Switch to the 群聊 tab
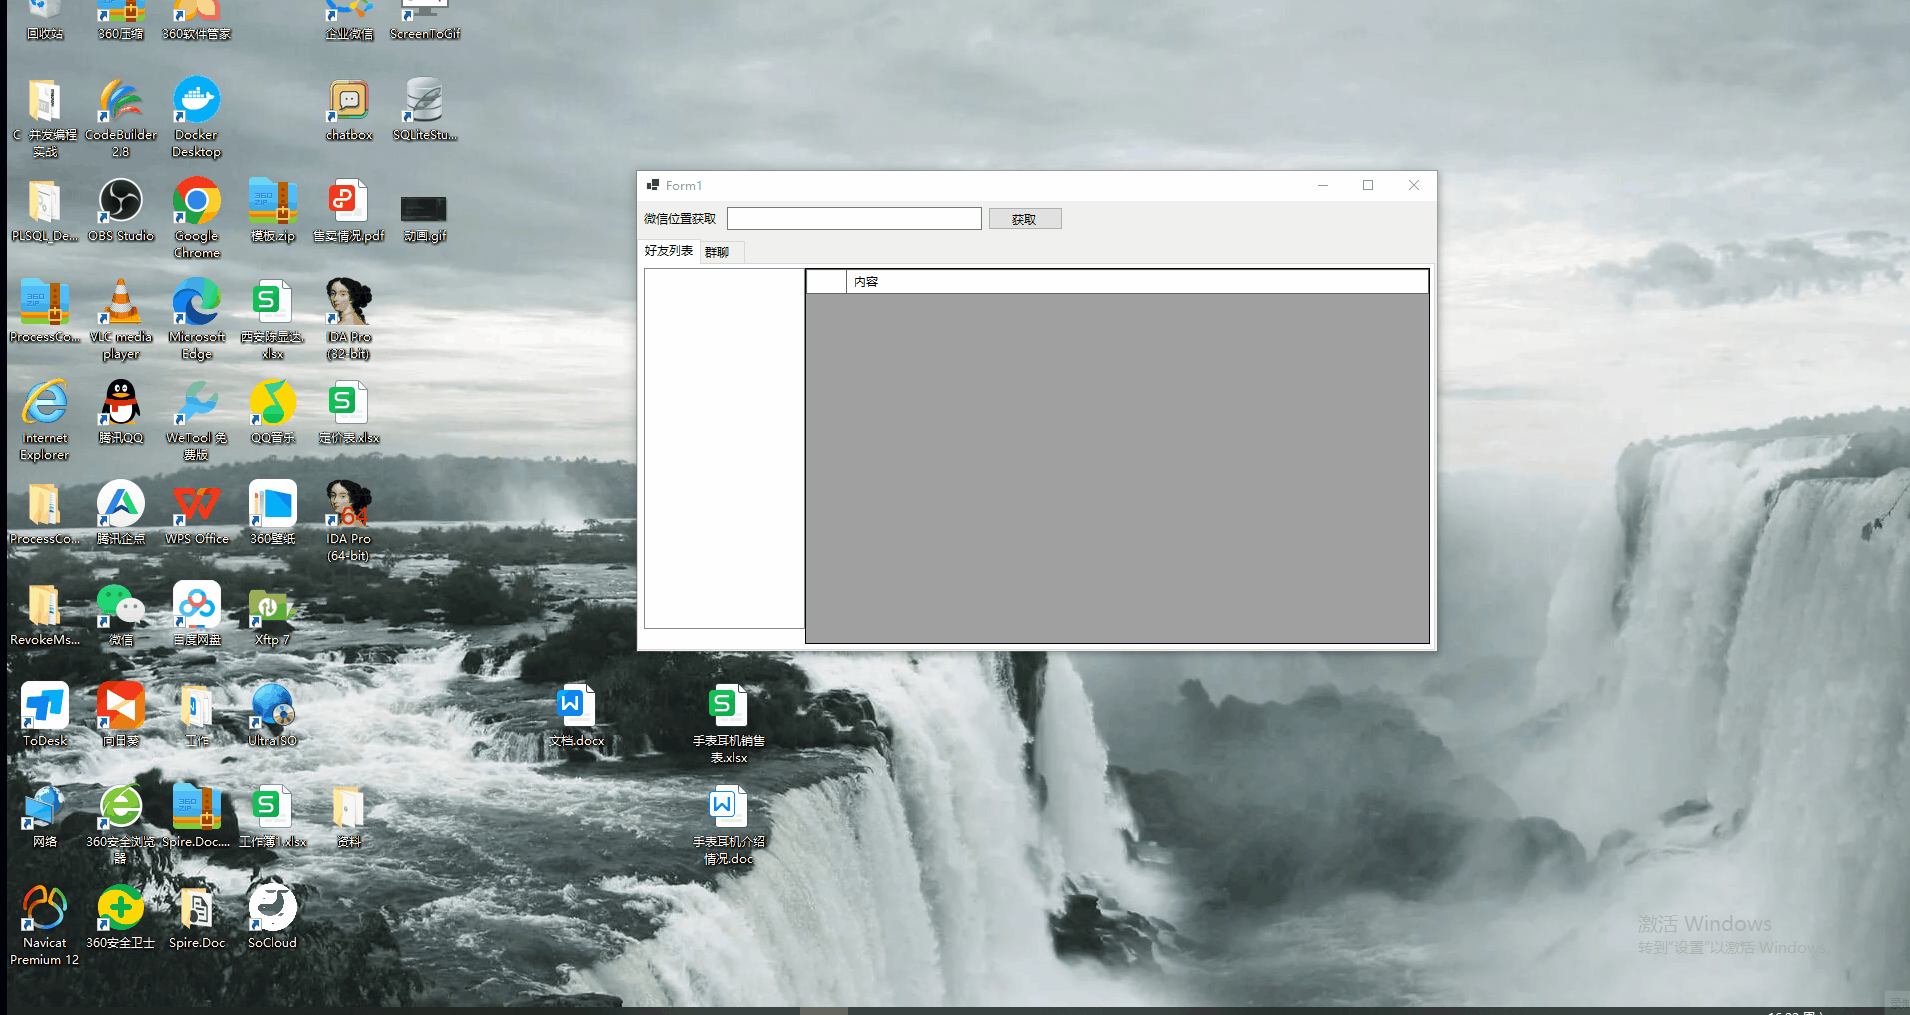The image size is (1910, 1015). point(717,252)
